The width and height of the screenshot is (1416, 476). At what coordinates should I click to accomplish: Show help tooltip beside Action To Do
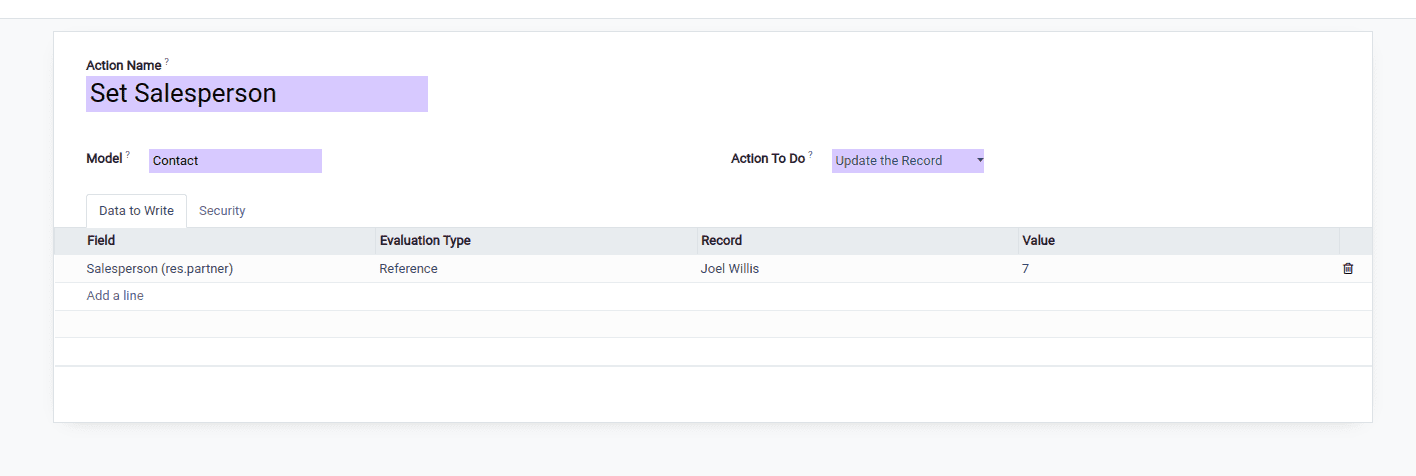[811, 155]
